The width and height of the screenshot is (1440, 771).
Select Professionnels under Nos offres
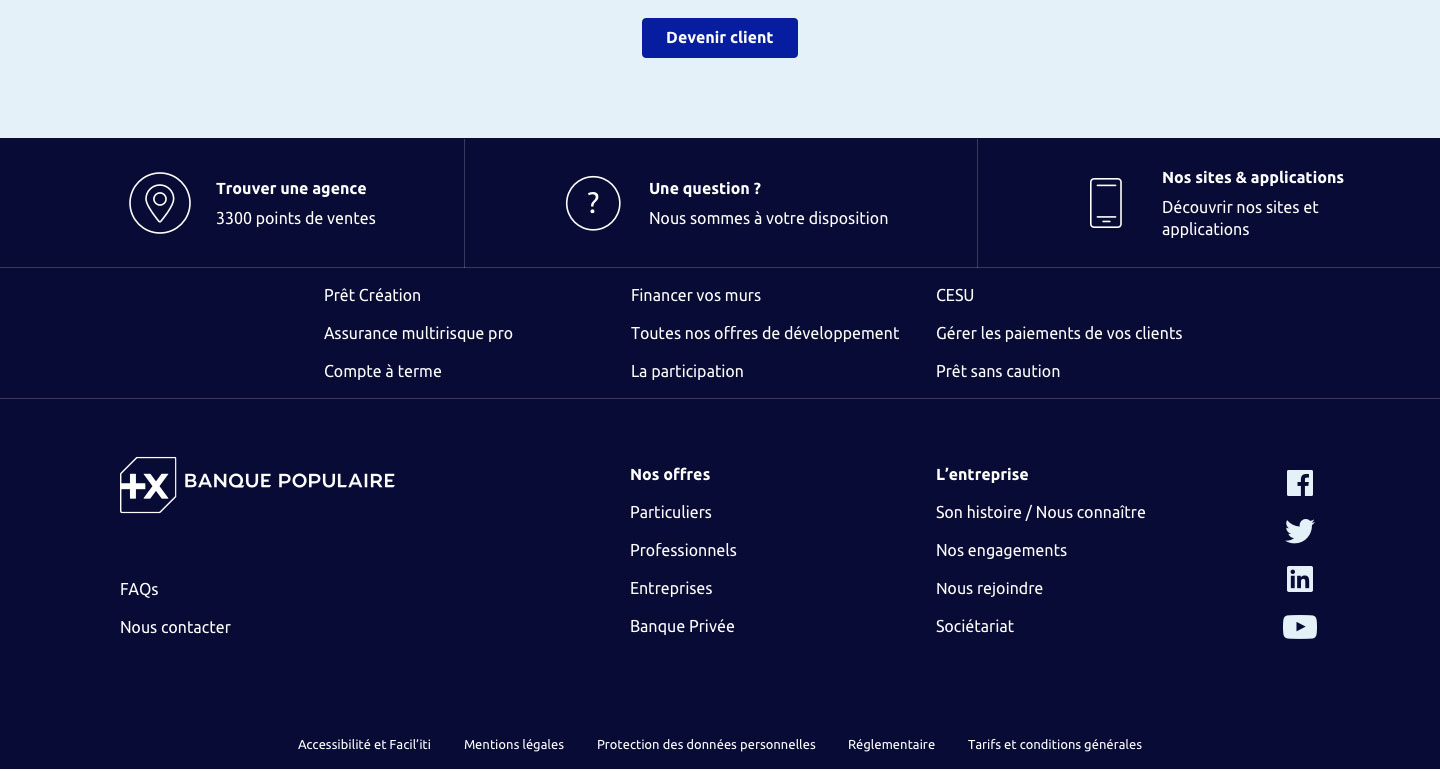pos(683,551)
